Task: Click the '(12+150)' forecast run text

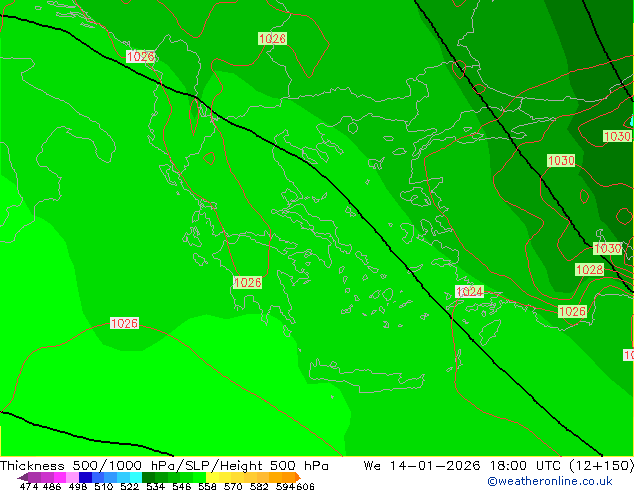Action: 601,466
